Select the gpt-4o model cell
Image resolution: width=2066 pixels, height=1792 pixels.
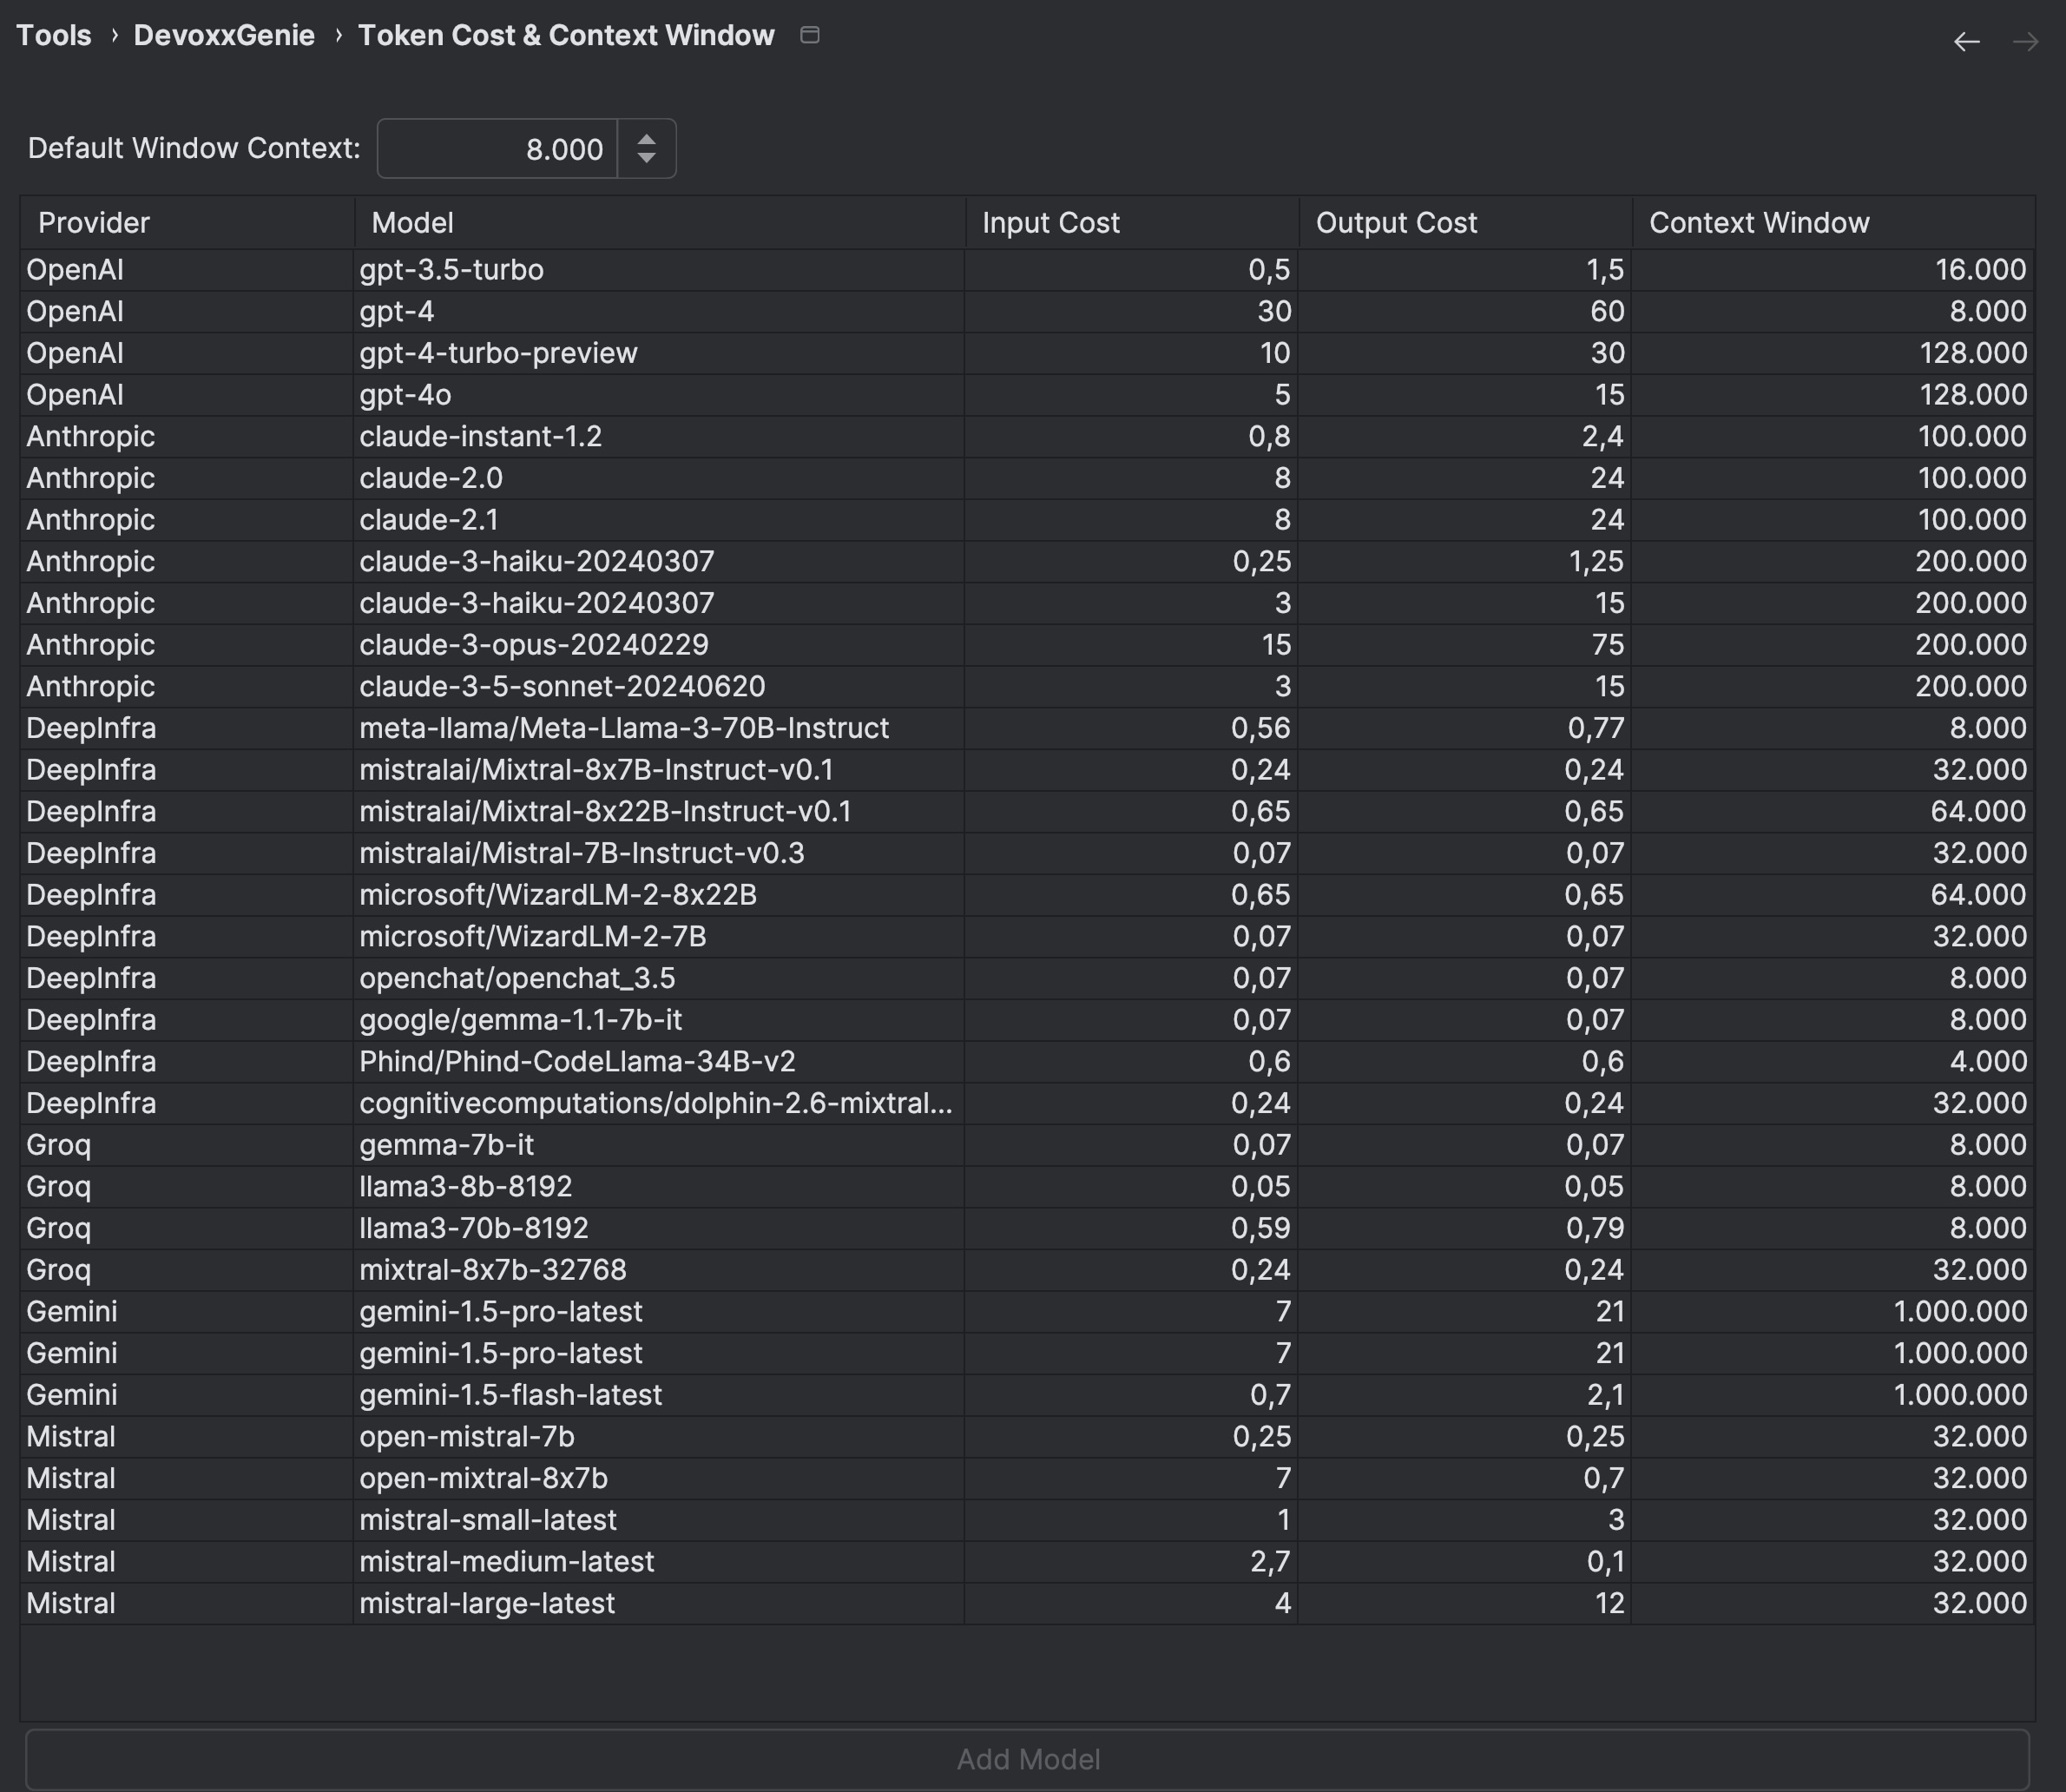coord(405,395)
